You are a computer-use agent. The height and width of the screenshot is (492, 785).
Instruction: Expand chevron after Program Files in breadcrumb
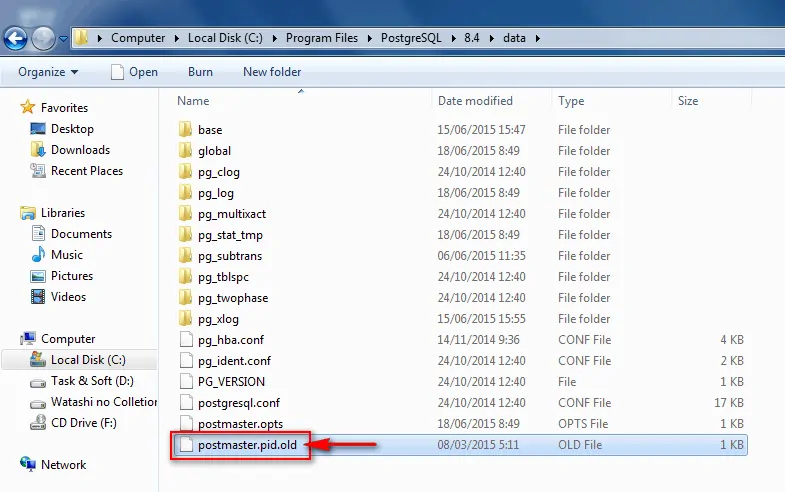[369, 39]
